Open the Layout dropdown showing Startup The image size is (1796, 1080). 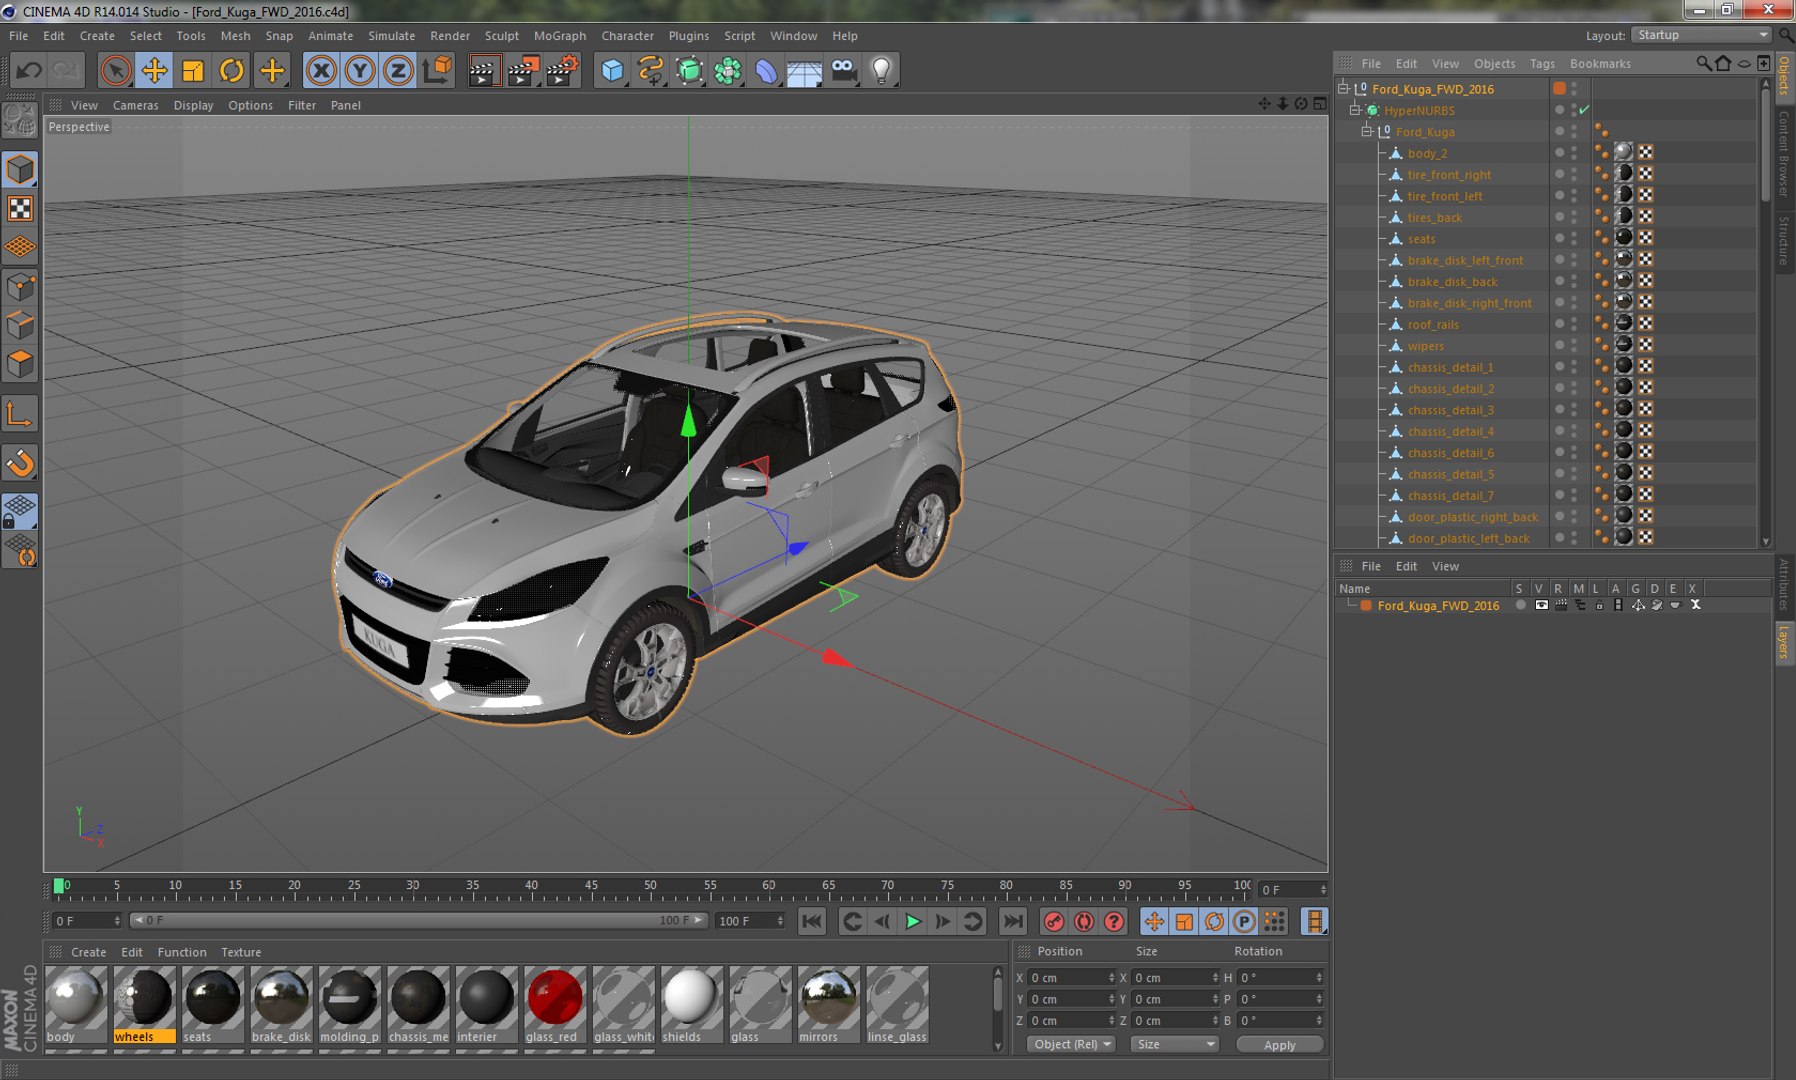coord(1701,35)
